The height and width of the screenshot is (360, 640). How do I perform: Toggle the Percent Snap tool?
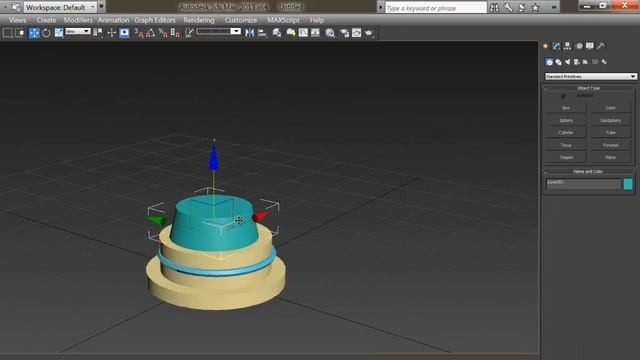point(163,33)
